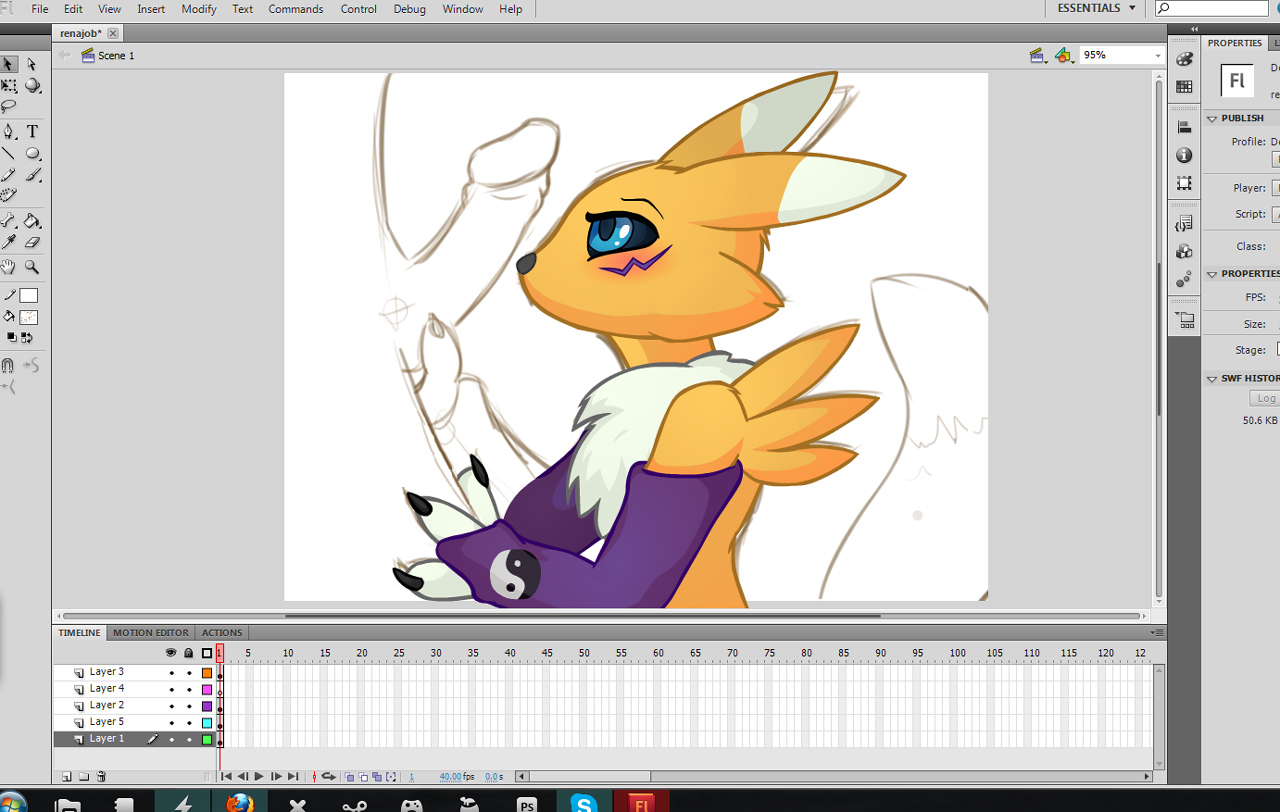
Task: Open the Project panel icon
Action: click(1185, 320)
